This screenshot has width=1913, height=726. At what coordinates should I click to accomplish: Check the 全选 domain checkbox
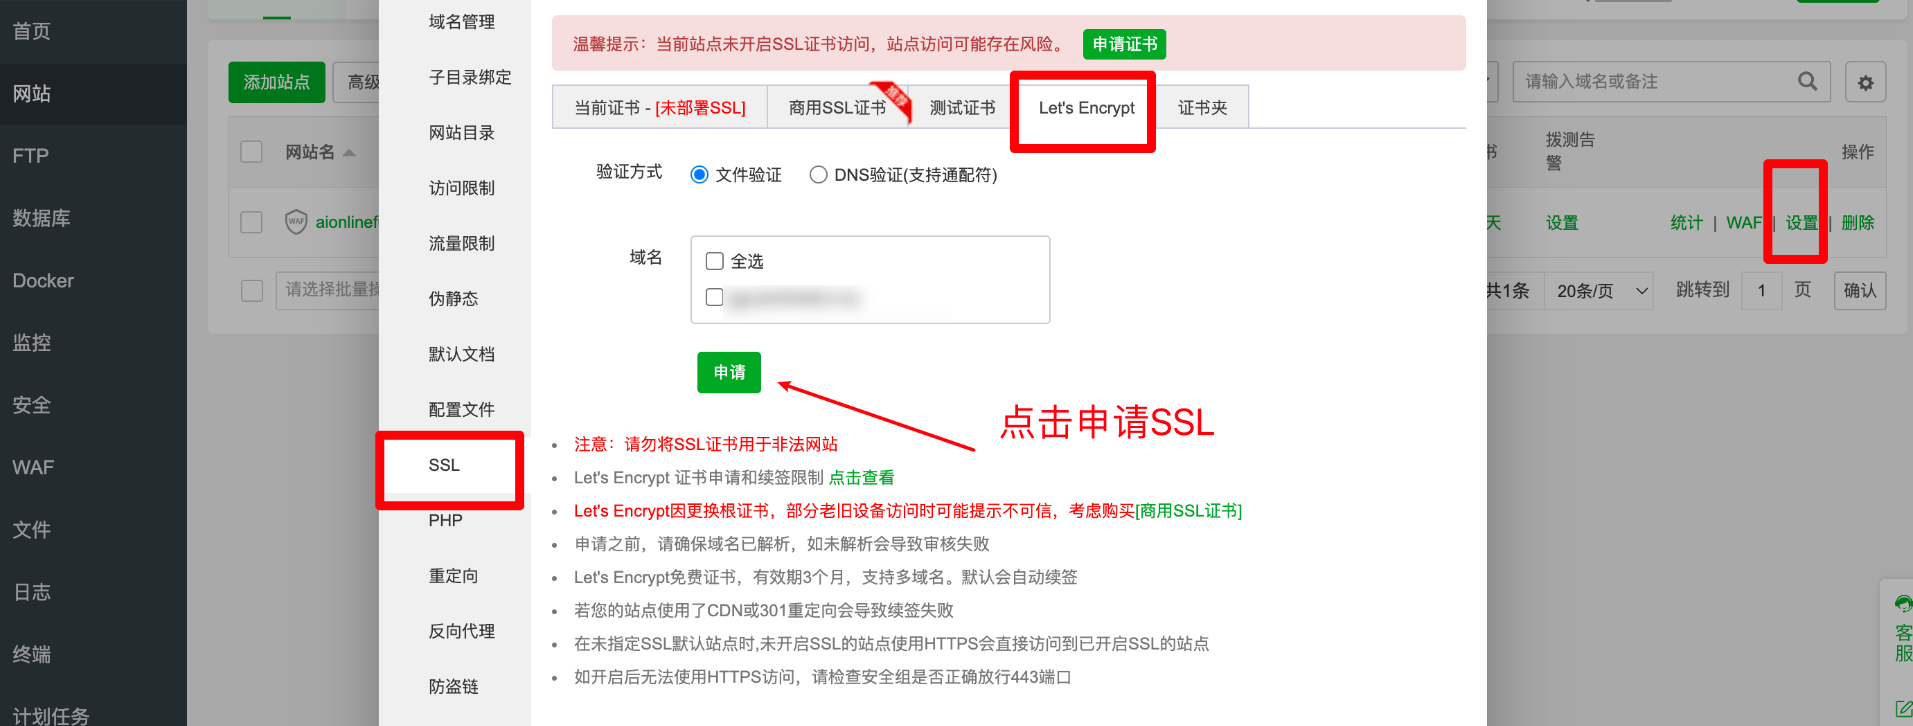click(714, 261)
